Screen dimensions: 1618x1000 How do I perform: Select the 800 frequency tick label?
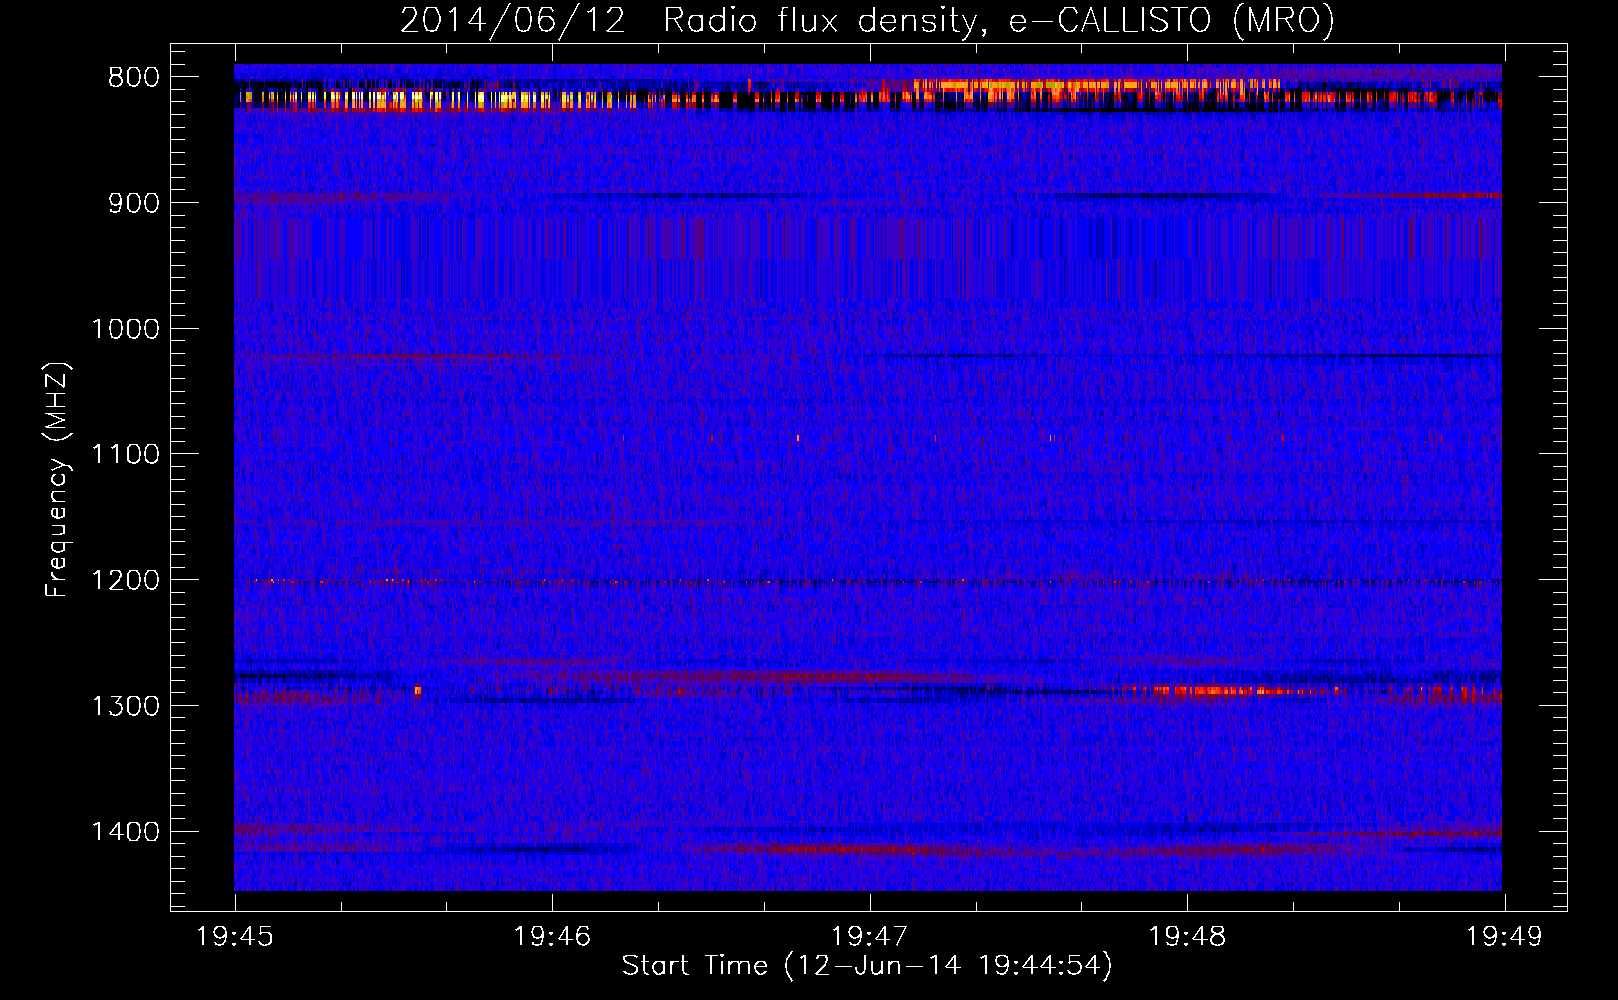[134, 78]
